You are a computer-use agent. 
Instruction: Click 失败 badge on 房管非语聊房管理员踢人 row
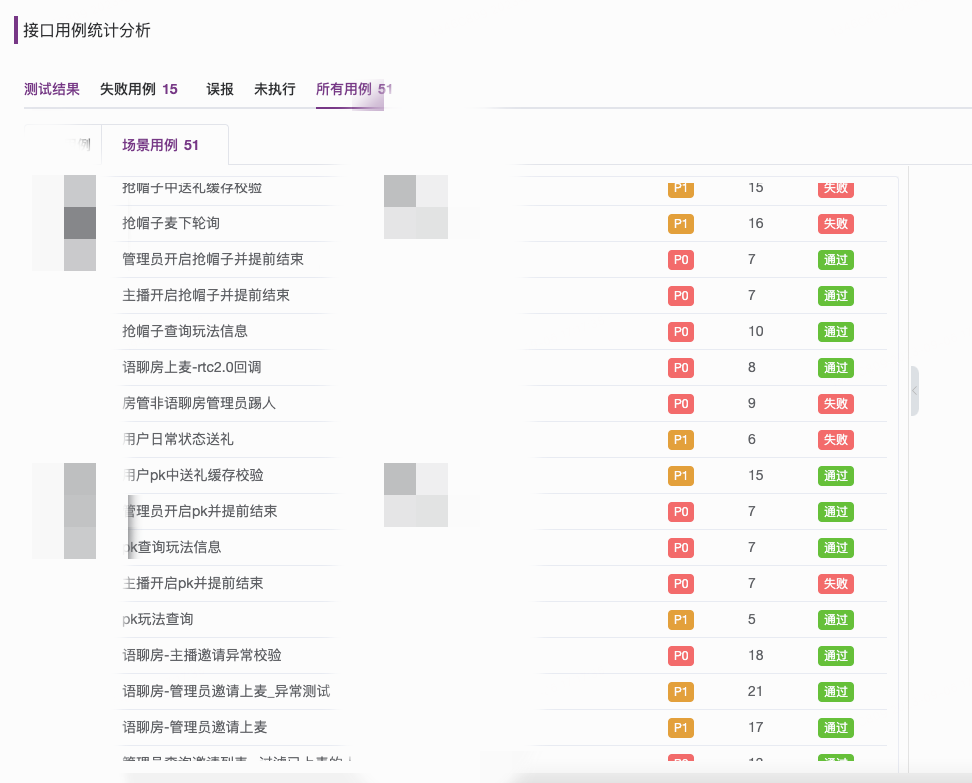pos(835,404)
